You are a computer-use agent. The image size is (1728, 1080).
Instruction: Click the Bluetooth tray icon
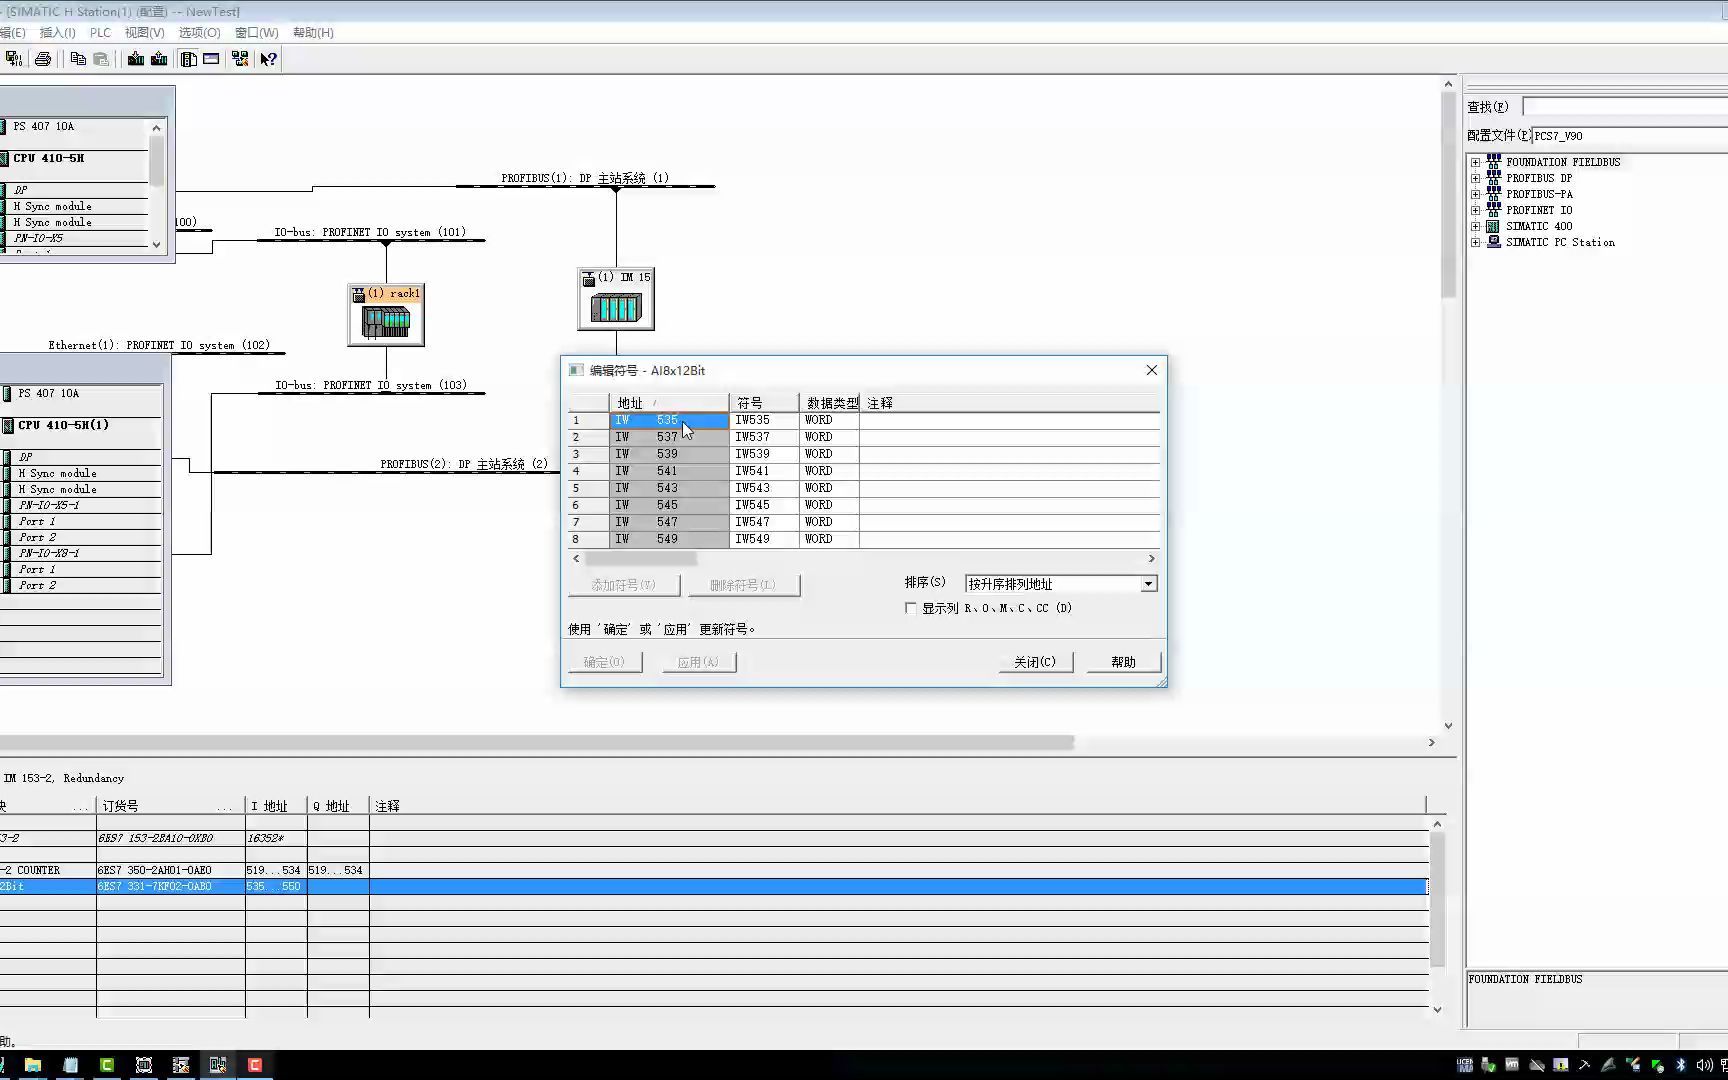coord(1681,1065)
